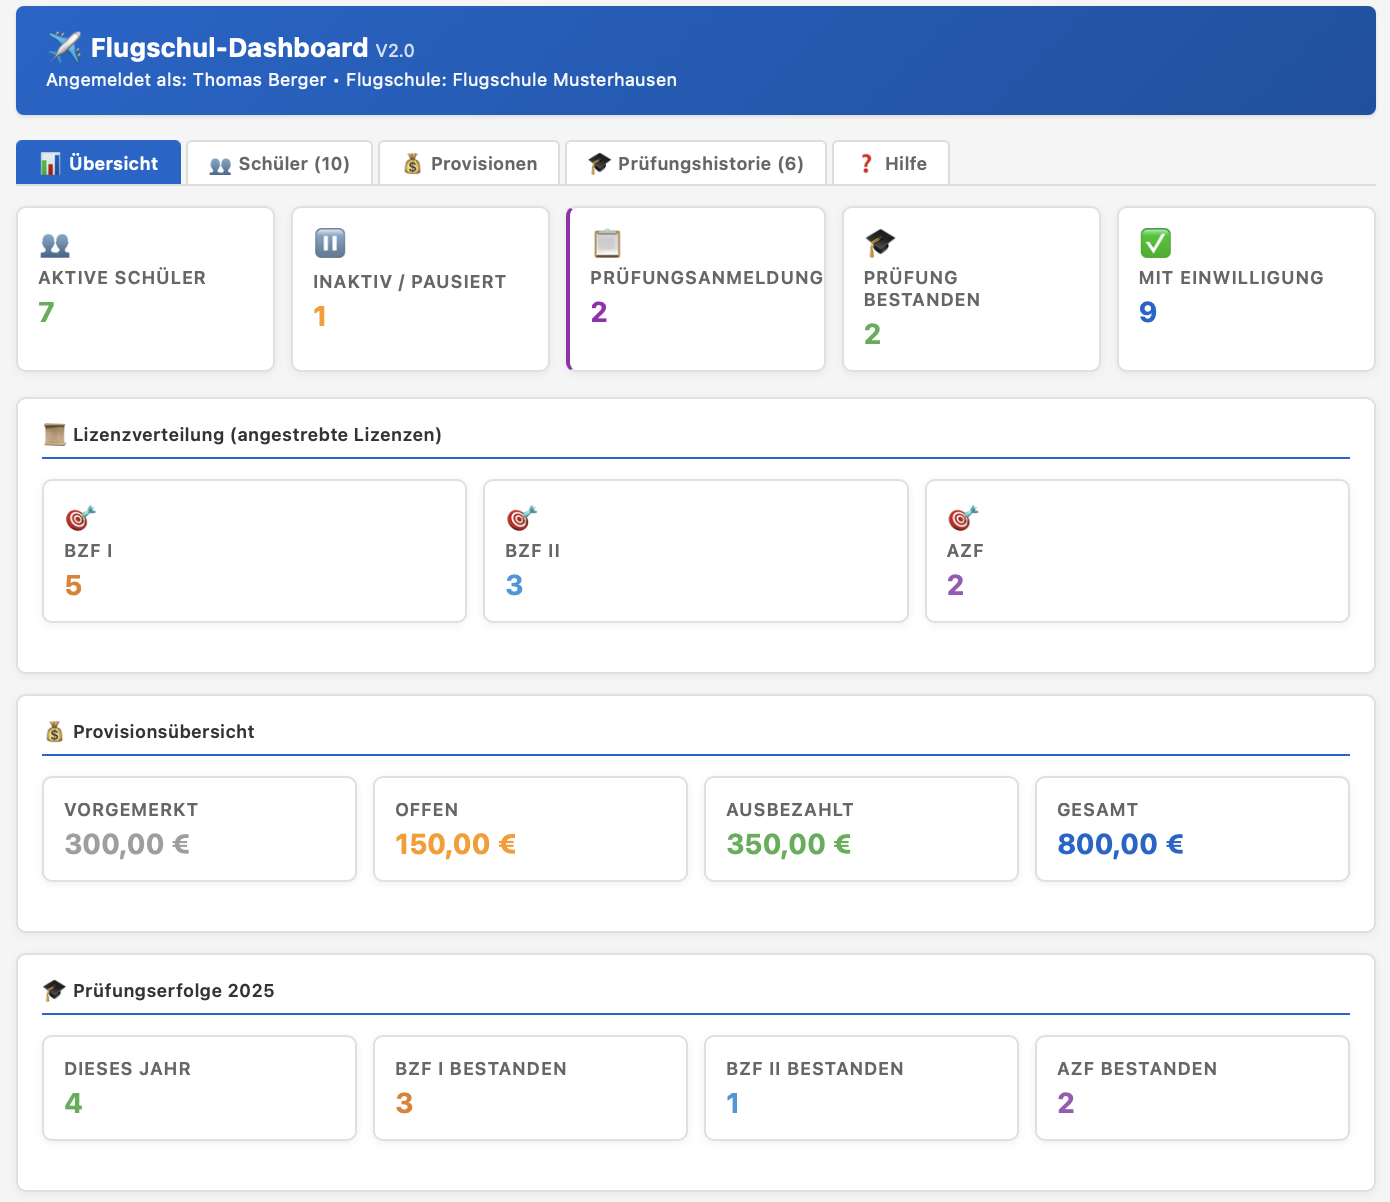Screen dimensions: 1390x1202
Task: Select the Offen 150,00 € commission card
Action: (530, 829)
